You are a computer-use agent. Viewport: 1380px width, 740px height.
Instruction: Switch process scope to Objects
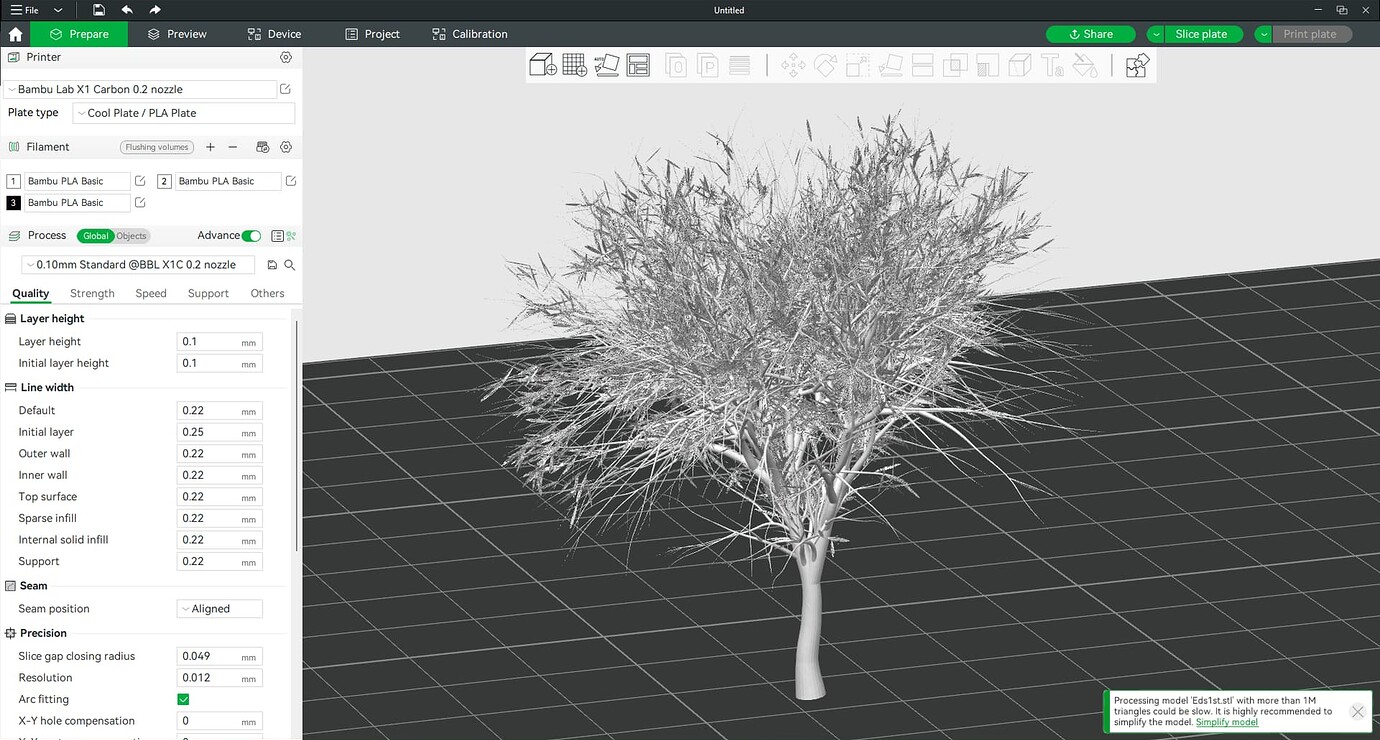click(x=131, y=236)
